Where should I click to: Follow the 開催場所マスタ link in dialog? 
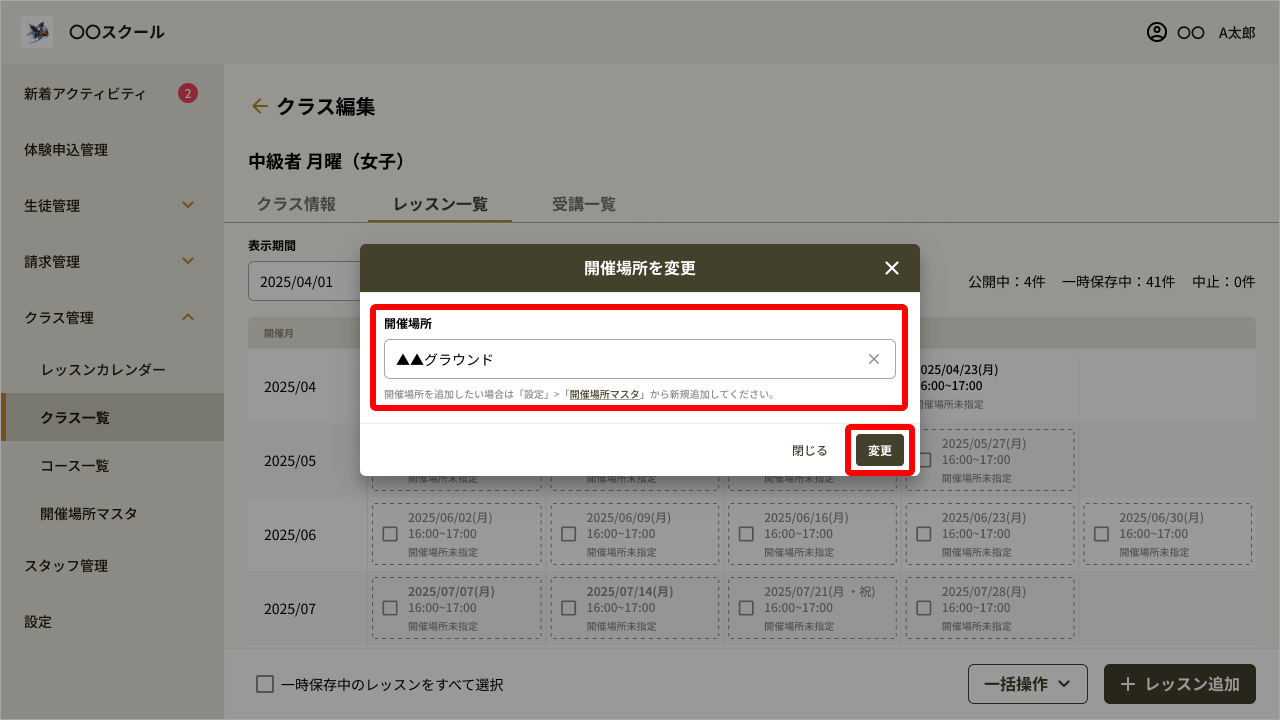(604, 394)
